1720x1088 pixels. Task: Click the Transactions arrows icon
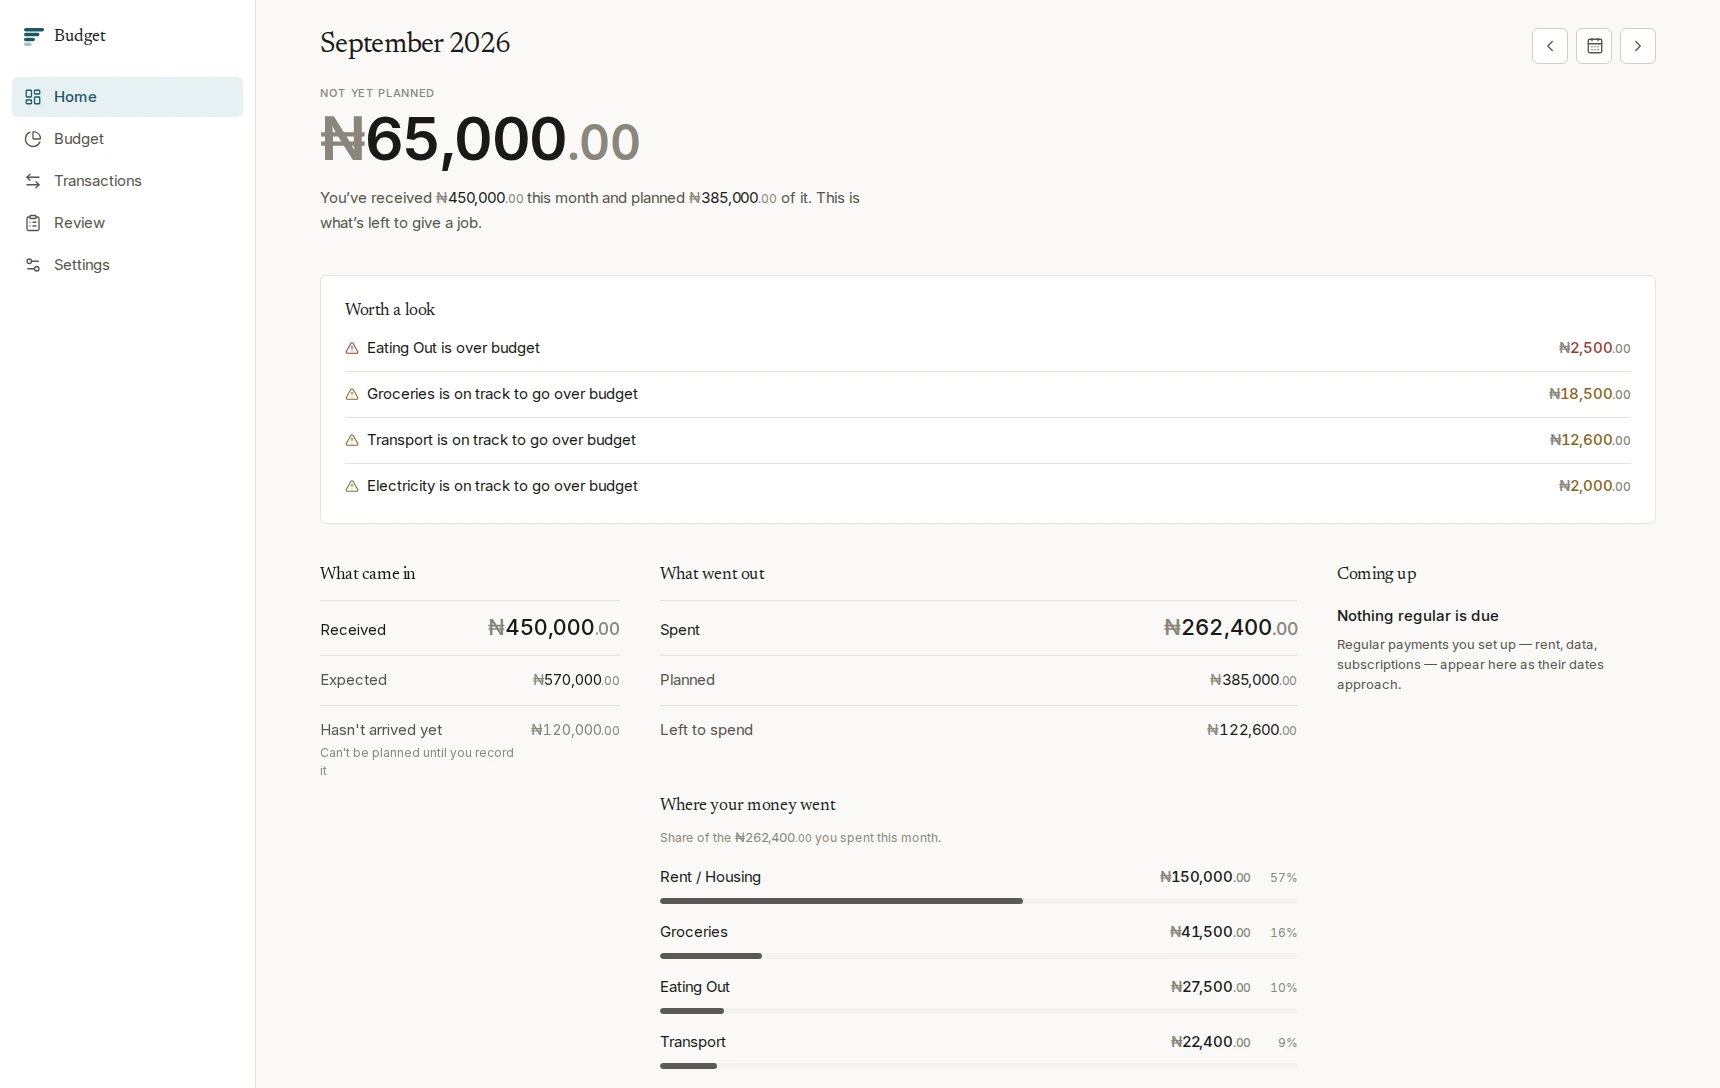[x=33, y=181]
